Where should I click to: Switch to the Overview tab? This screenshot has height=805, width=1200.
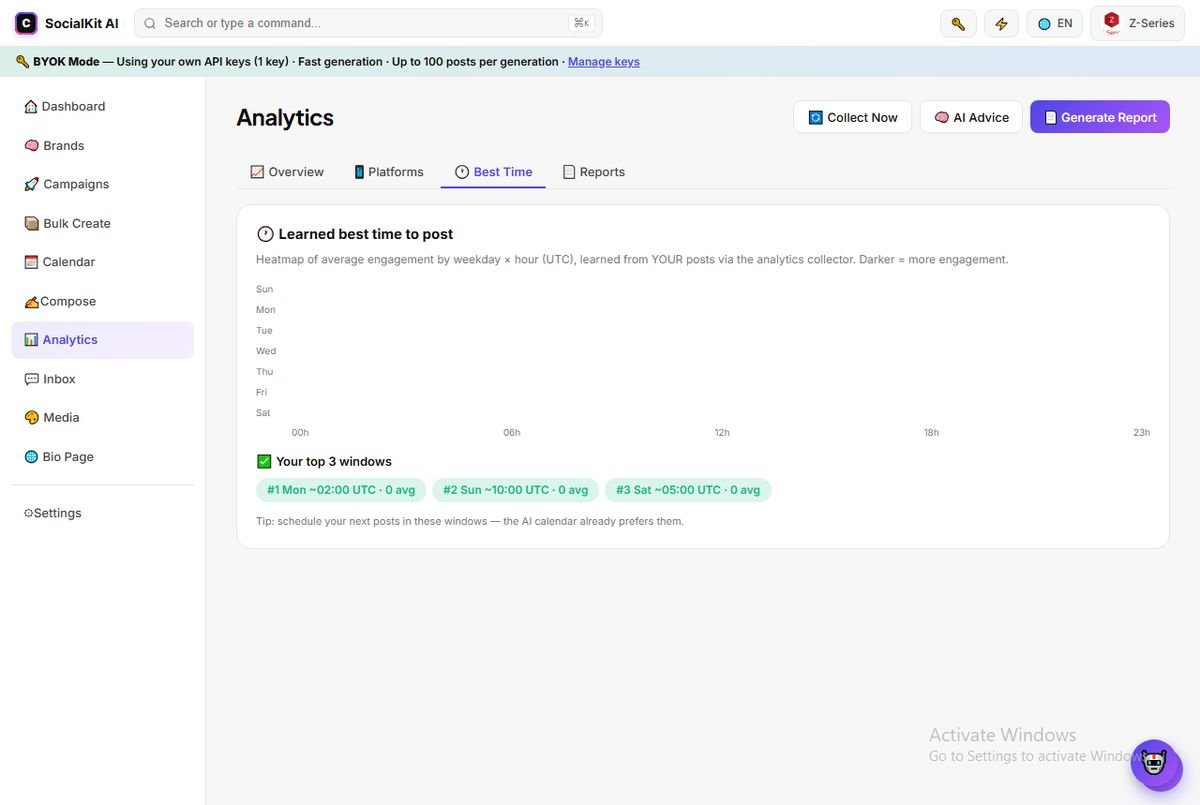tap(287, 172)
